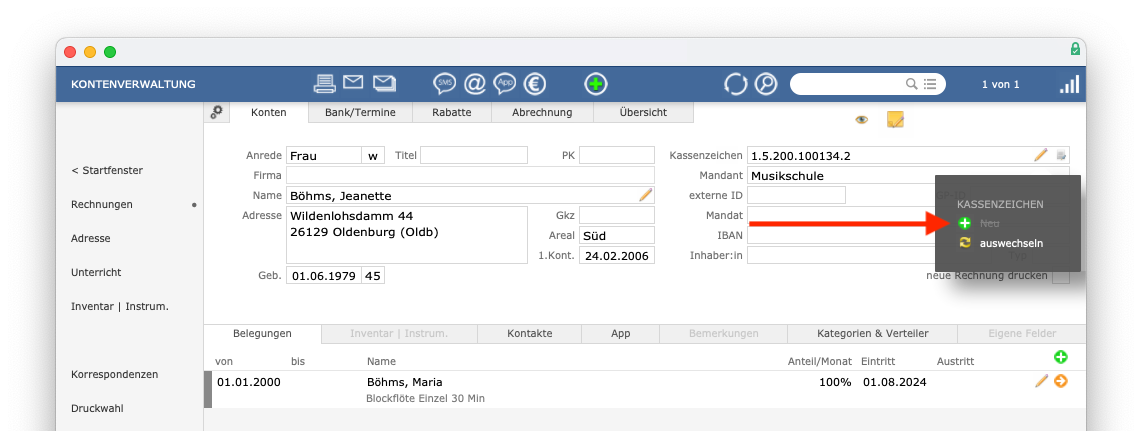Select the Kontakte lower tab
This screenshot has height=431, width=1142.
(x=529, y=333)
